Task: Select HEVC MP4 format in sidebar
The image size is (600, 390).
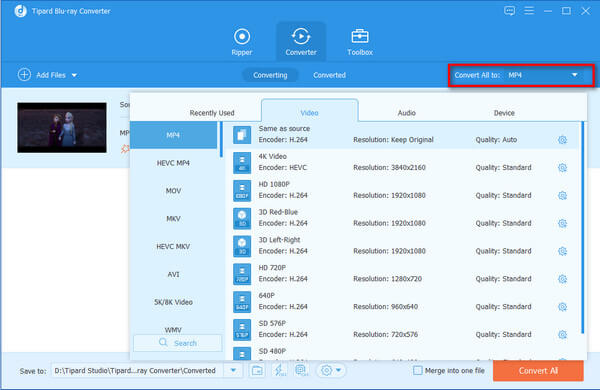Action: click(x=173, y=163)
